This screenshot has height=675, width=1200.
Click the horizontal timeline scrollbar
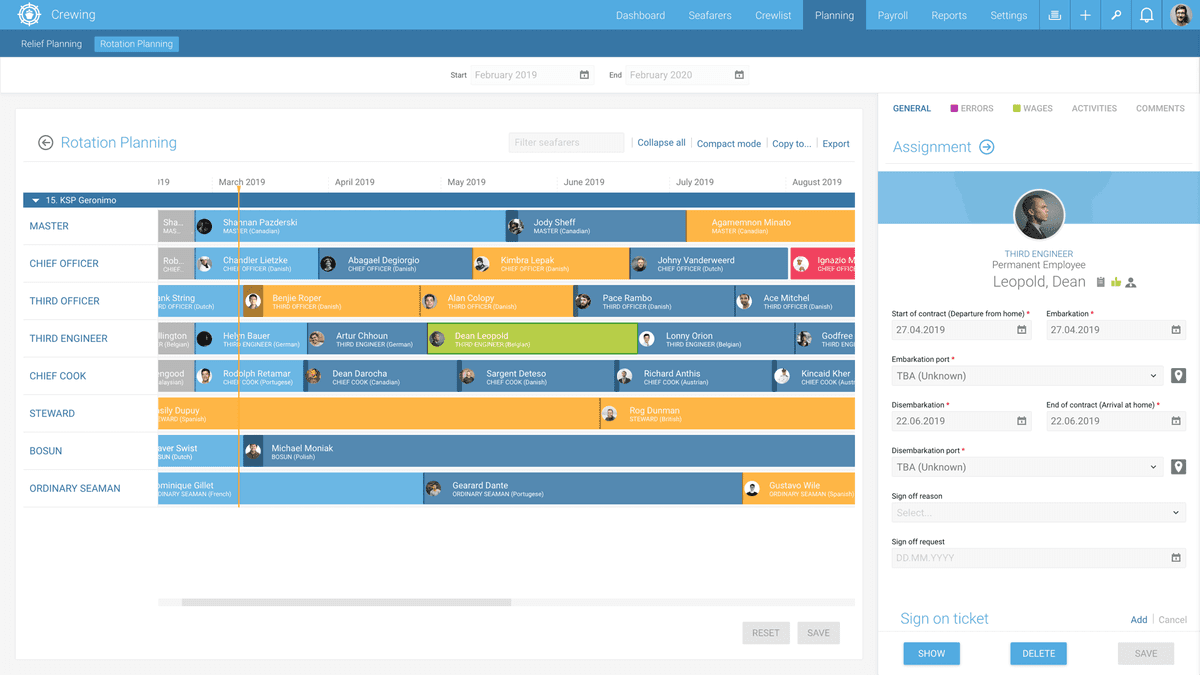pos(346,603)
